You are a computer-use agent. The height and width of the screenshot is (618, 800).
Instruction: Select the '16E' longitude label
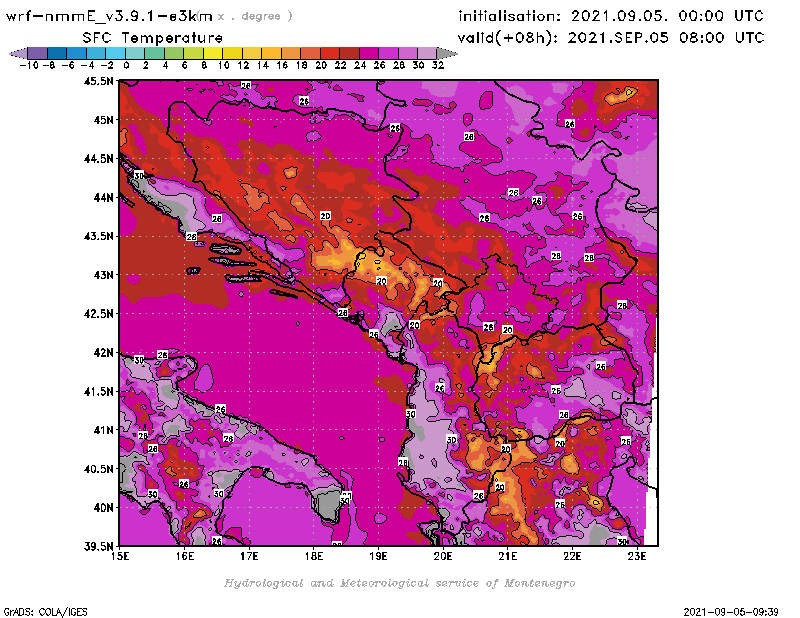[x=185, y=556]
